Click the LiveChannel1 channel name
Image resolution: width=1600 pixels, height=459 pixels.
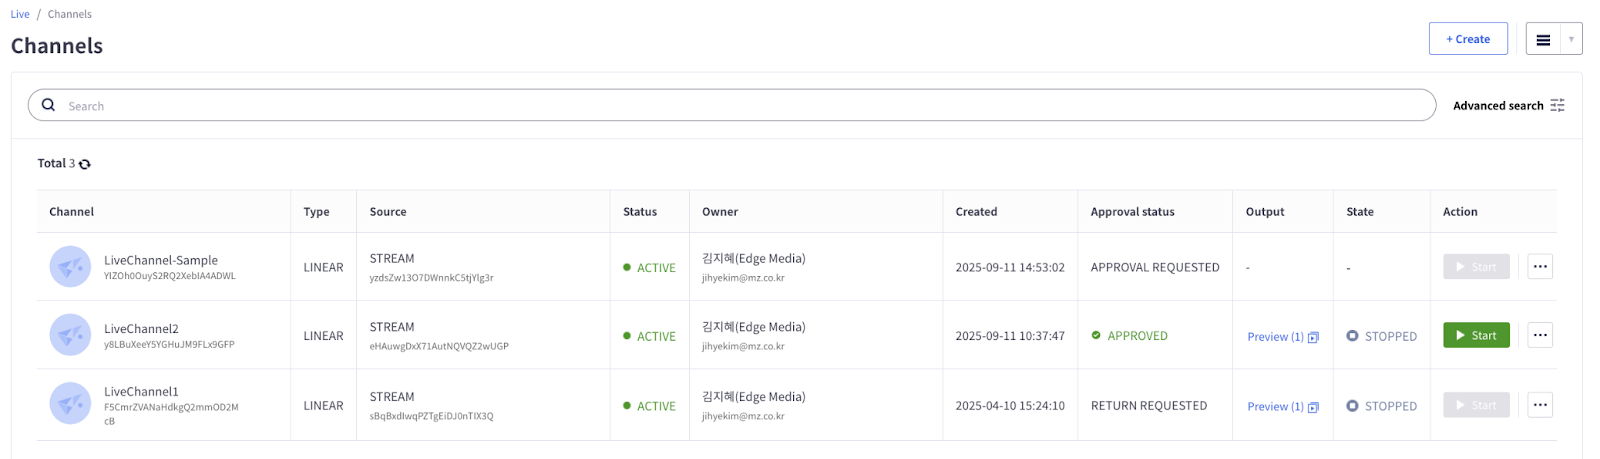point(141,392)
